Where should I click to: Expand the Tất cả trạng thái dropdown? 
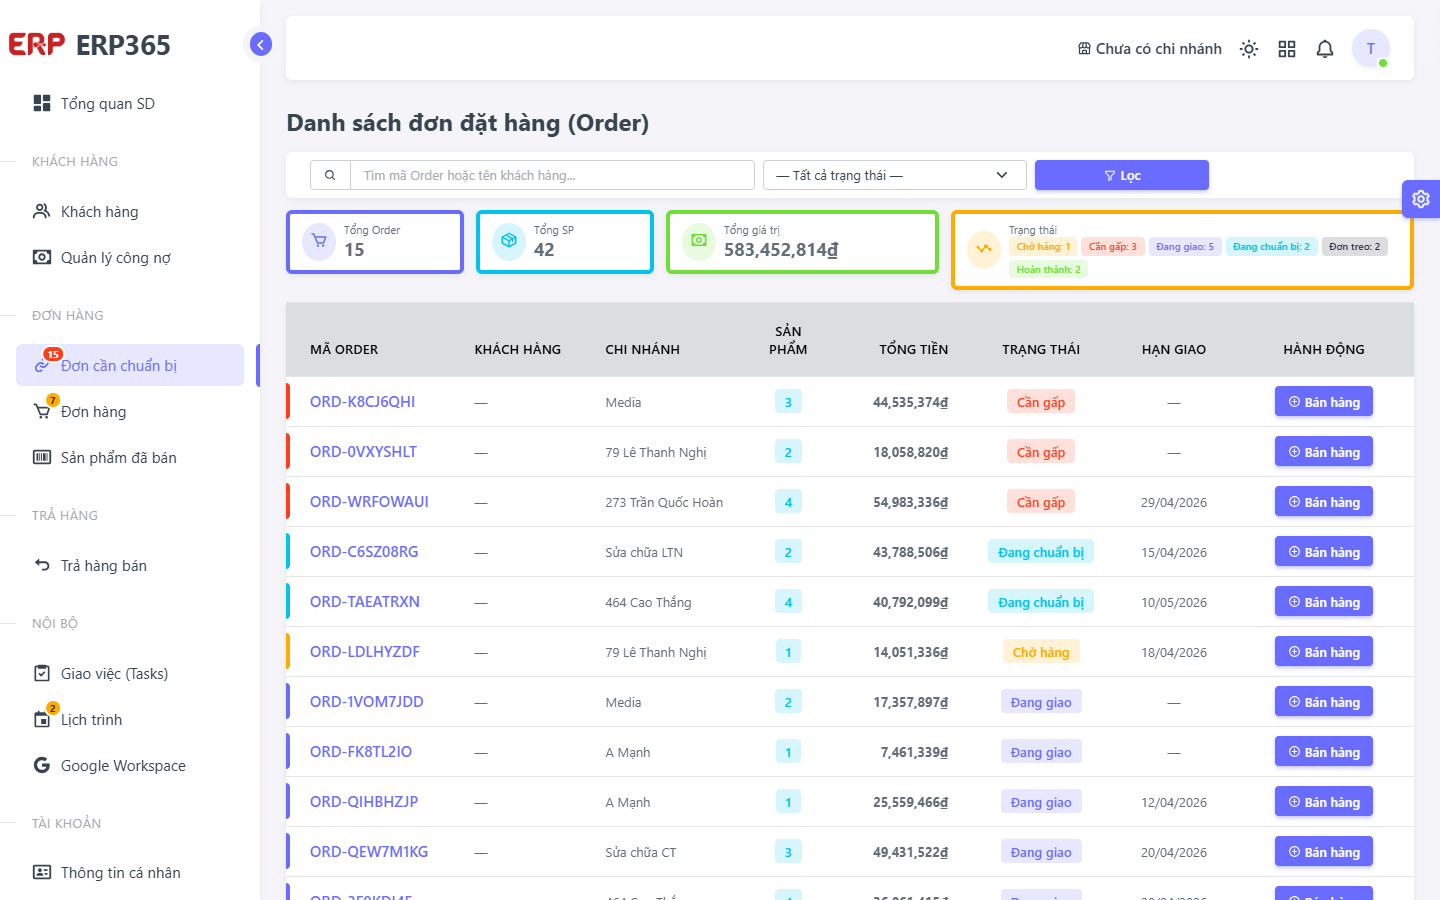pyautogui.click(x=895, y=175)
